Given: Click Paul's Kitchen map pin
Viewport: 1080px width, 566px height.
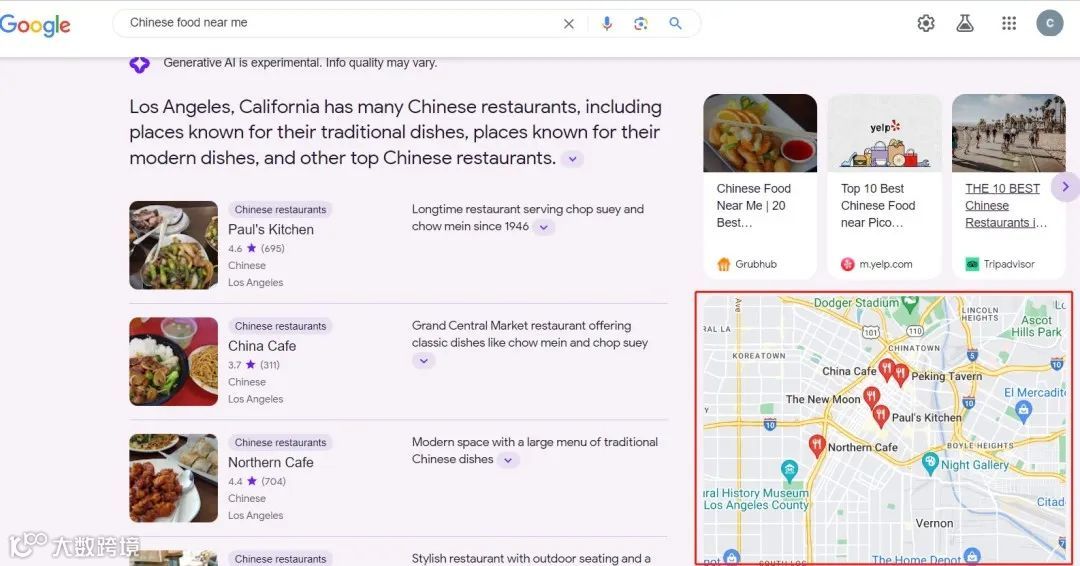Looking at the screenshot, I should (881, 415).
